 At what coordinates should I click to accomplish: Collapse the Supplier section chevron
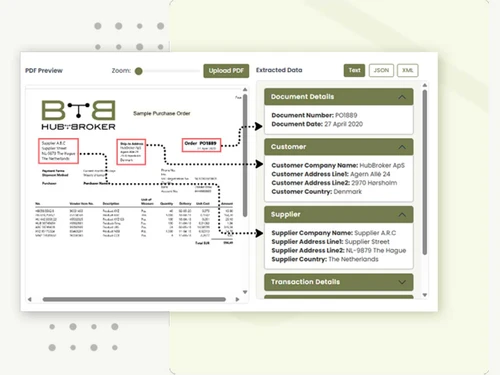point(402,215)
